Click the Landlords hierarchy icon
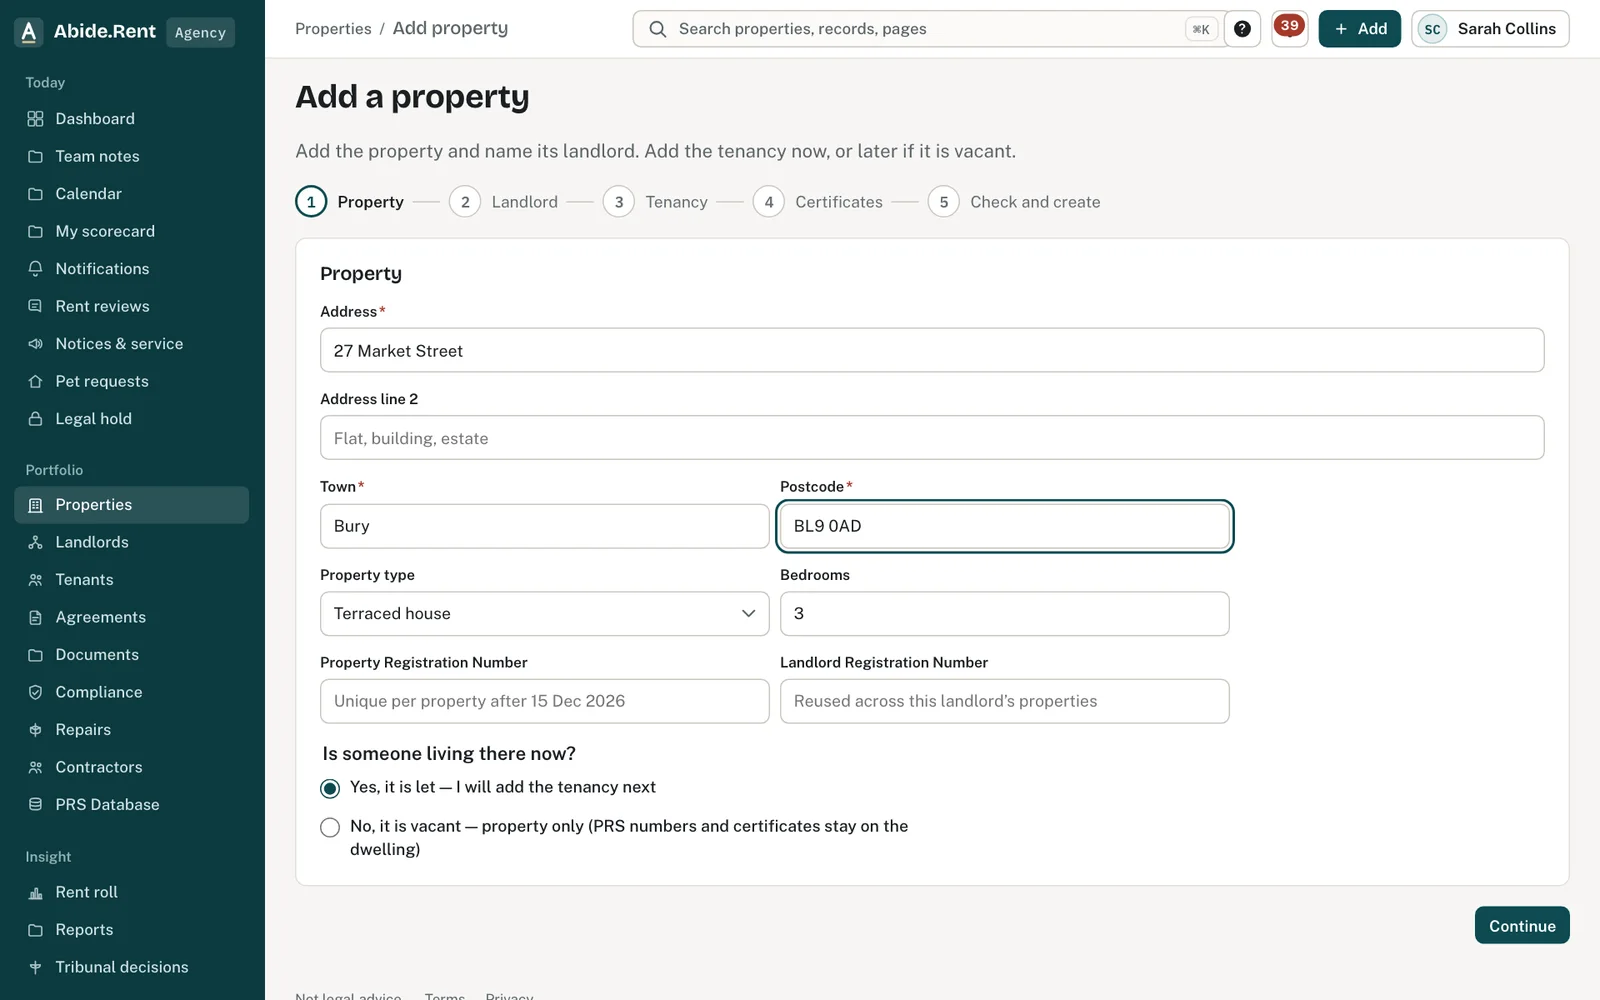 tap(35, 542)
